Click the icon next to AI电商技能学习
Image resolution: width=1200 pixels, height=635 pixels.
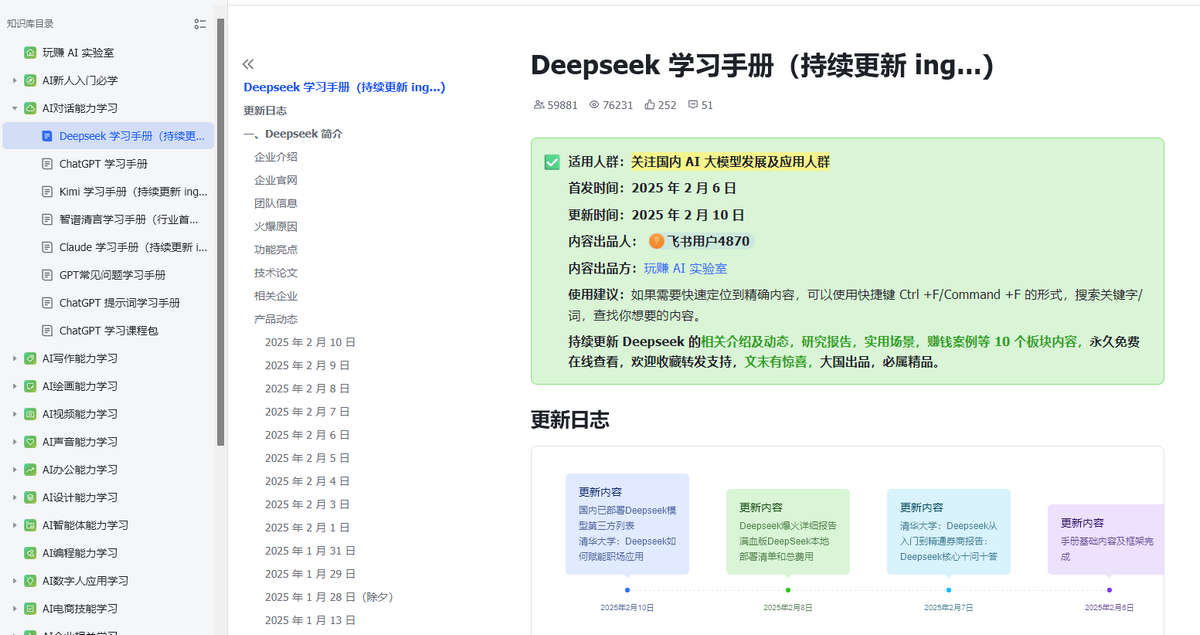coord(30,608)
